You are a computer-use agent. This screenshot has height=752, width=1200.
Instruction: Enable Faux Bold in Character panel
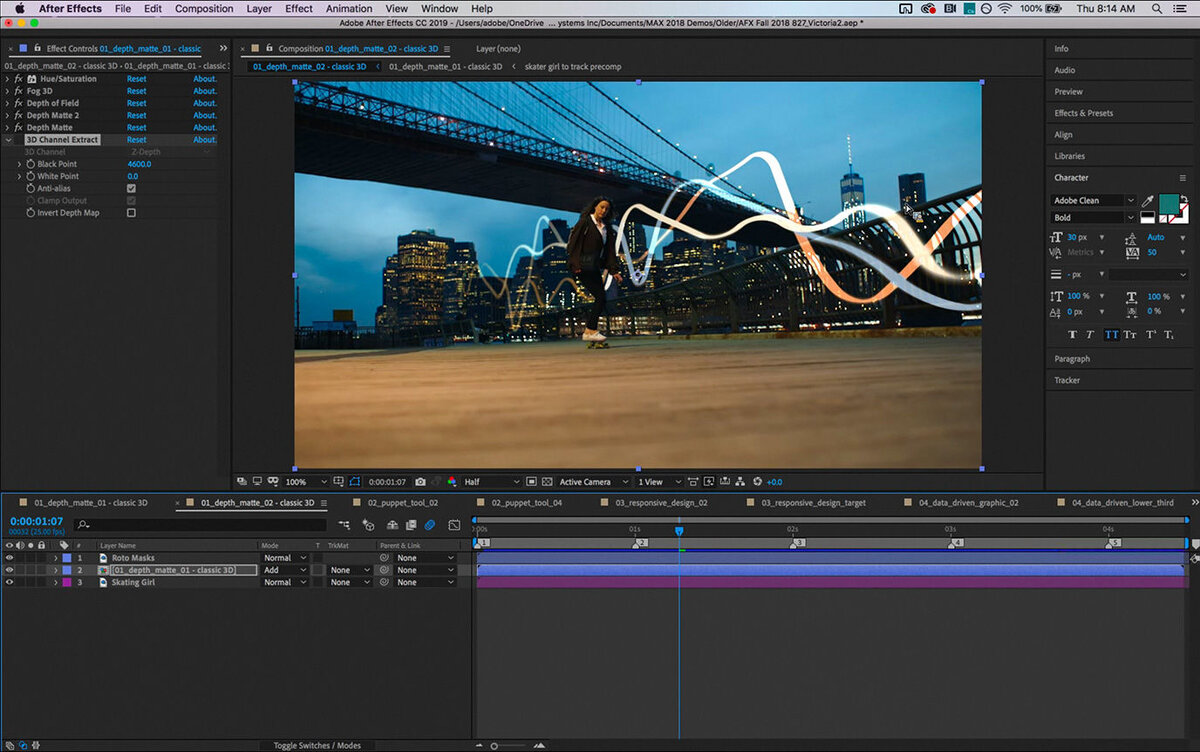click(1073, 335)
